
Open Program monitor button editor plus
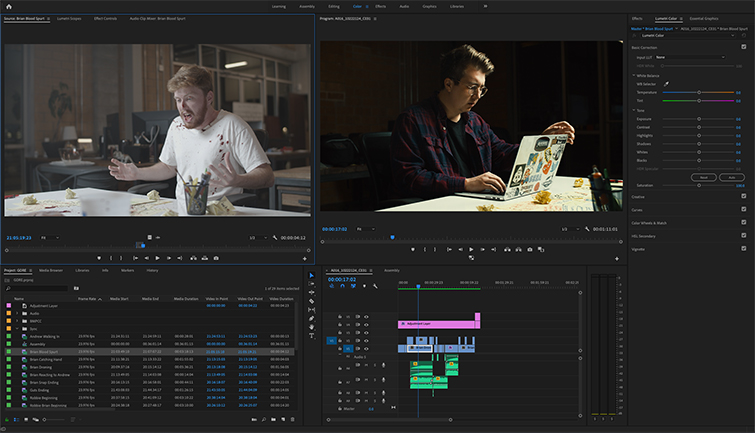point(617,259)
